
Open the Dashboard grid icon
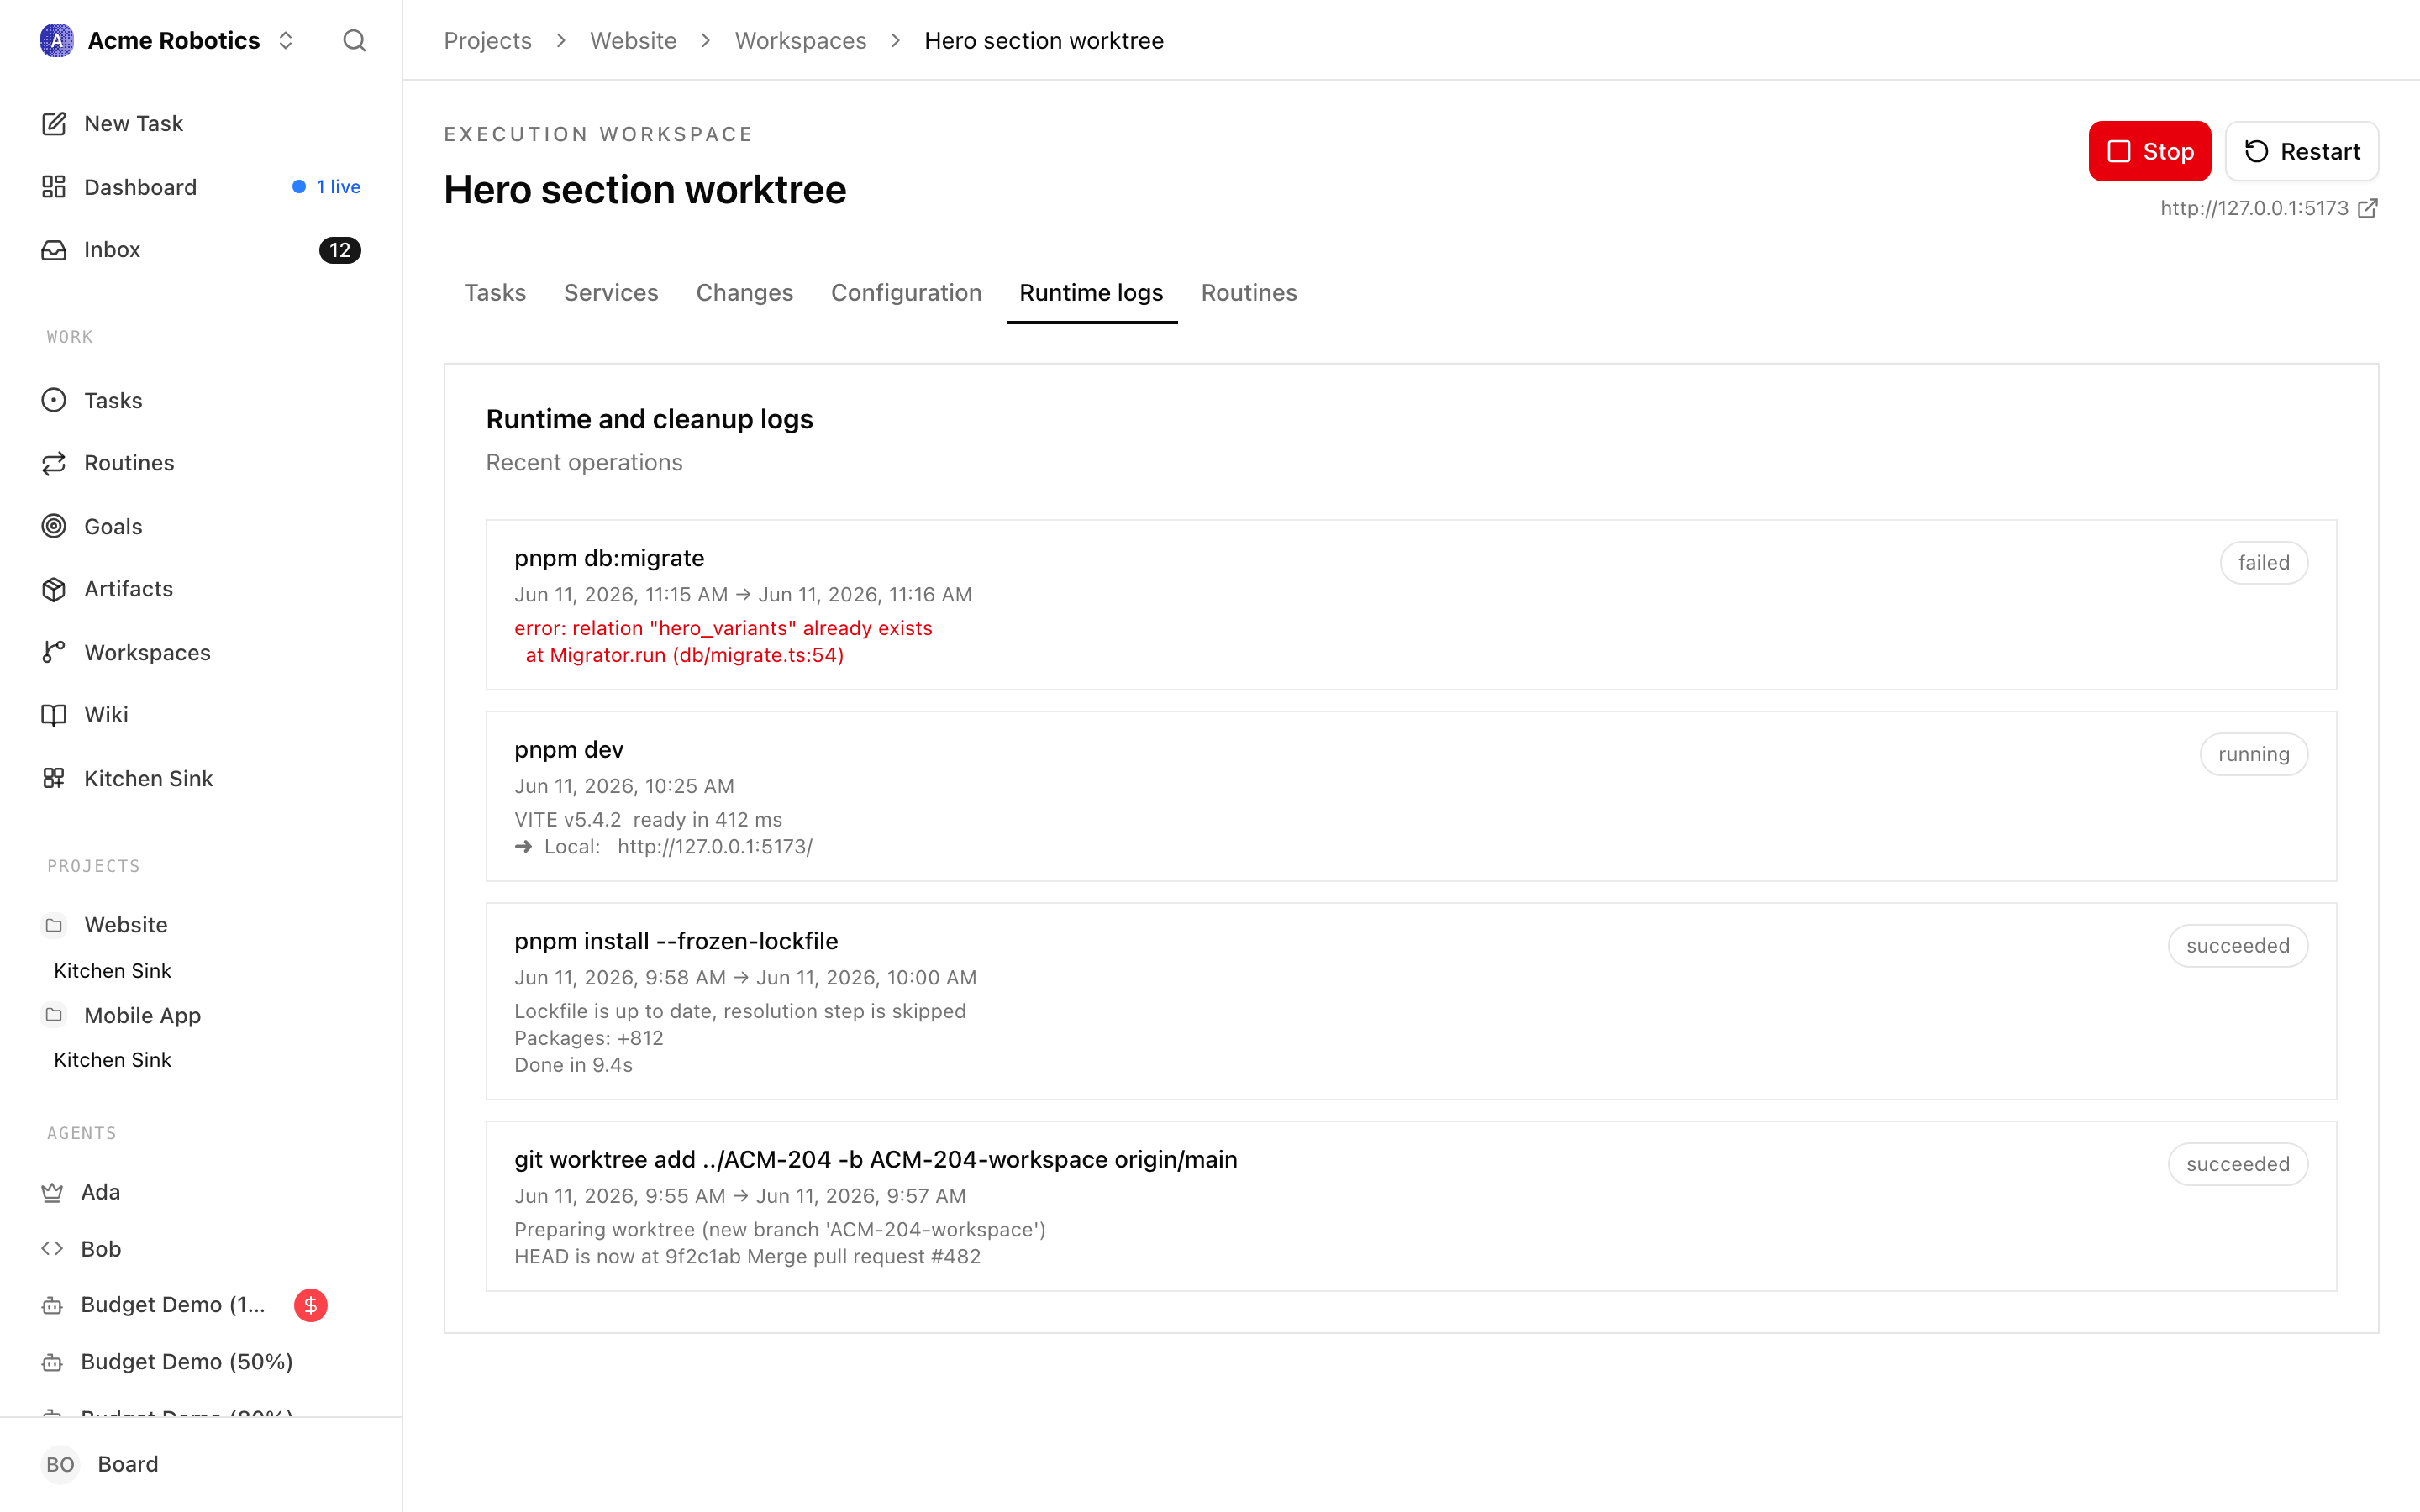click(x=54, y=187)
